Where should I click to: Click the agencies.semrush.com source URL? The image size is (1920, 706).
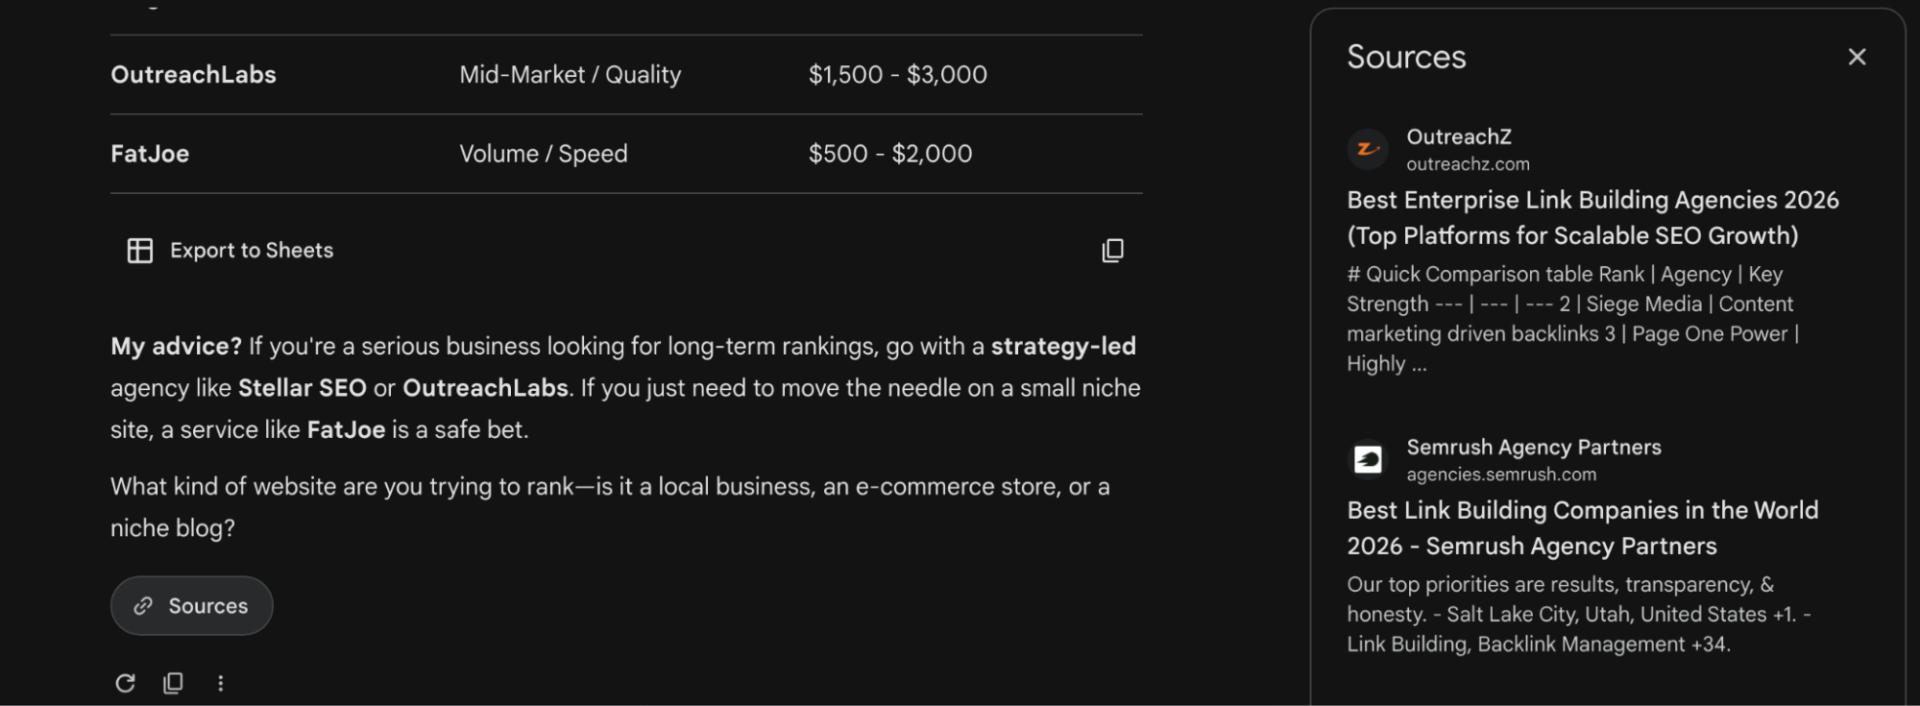1501,475
